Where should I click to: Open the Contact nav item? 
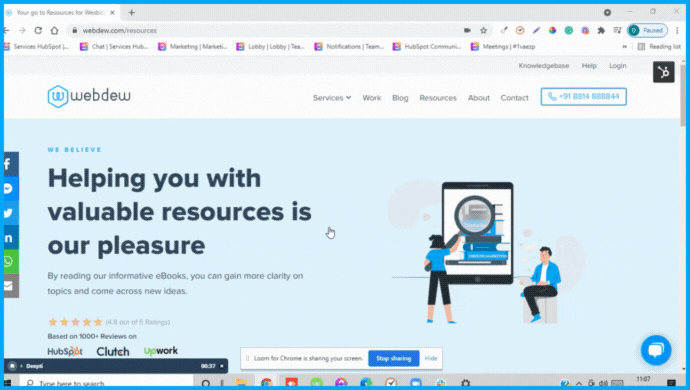tap(514, 98)
